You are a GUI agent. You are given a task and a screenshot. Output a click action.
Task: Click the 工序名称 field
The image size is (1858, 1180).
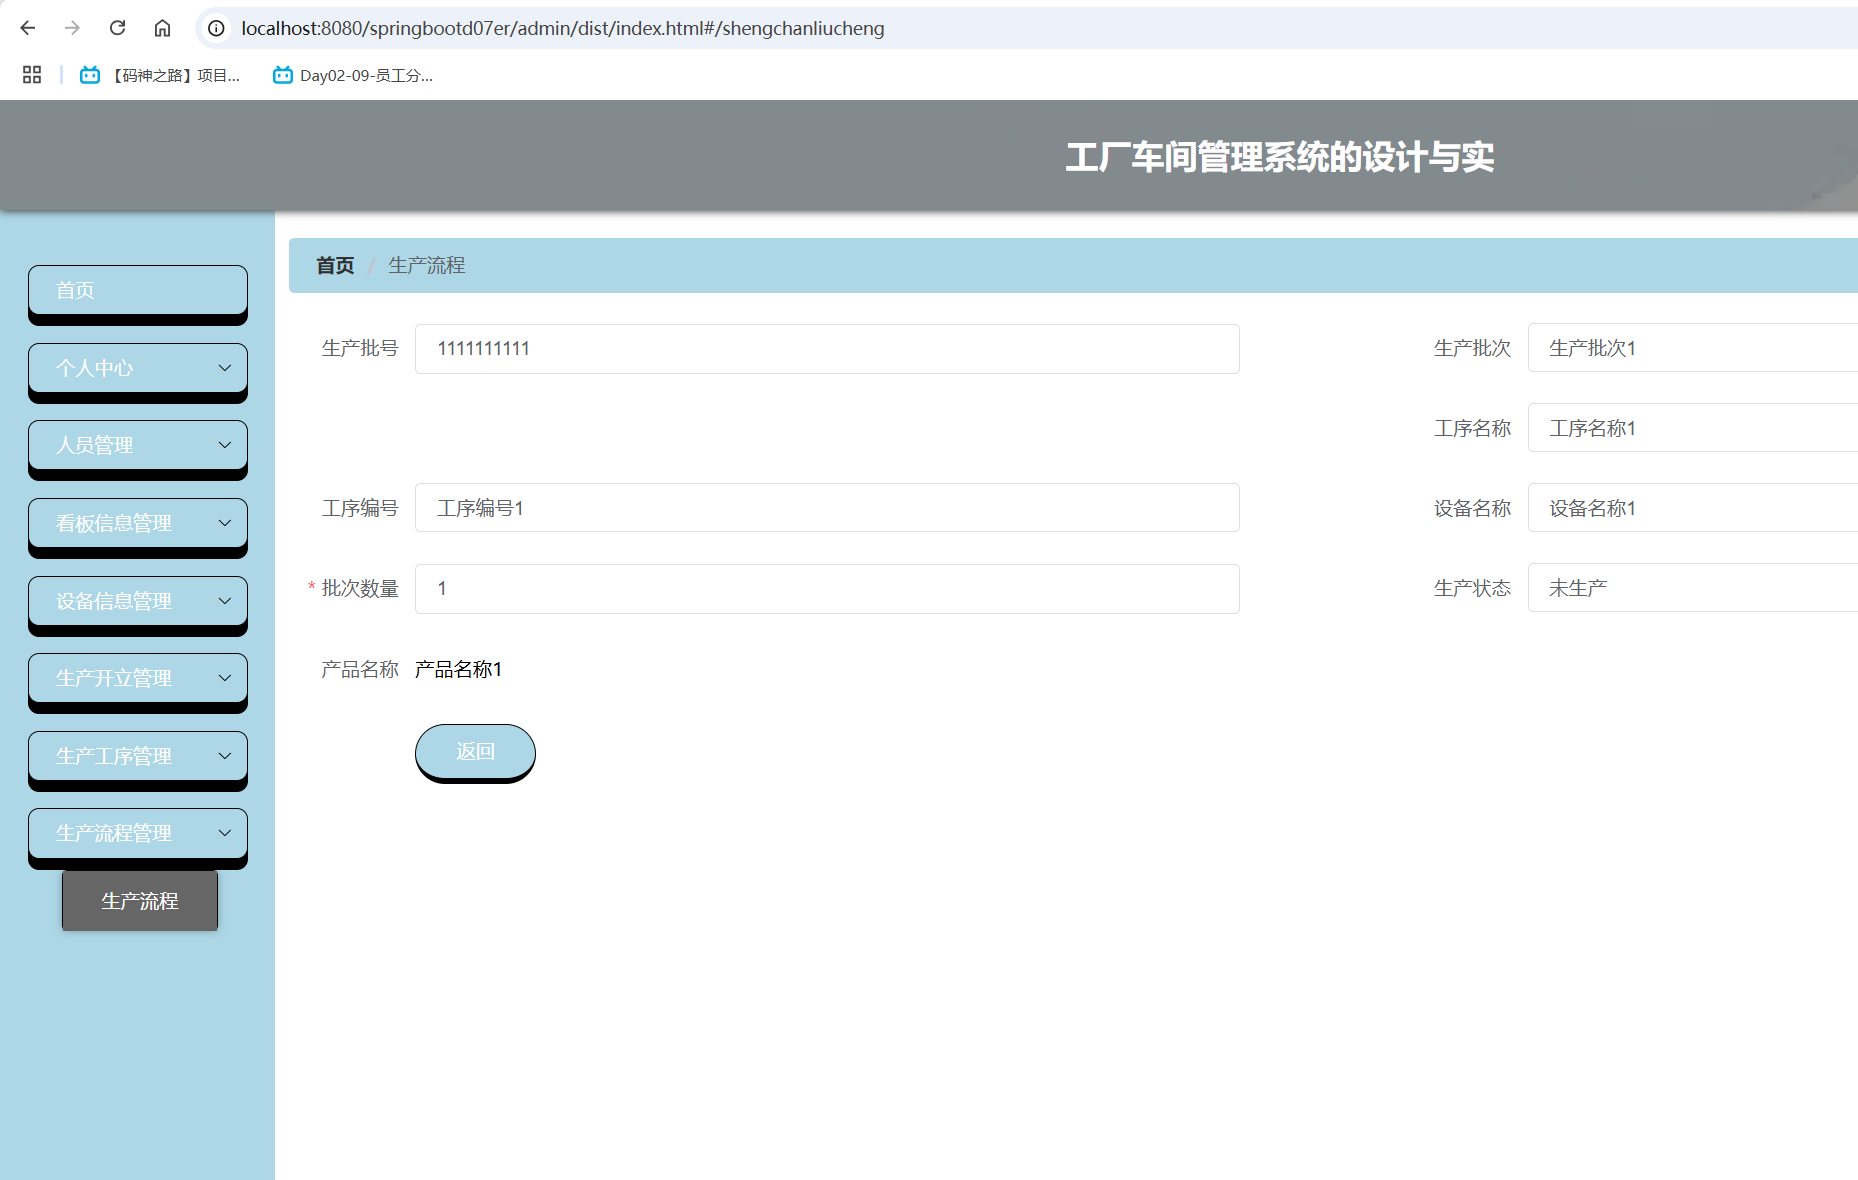1693,428
